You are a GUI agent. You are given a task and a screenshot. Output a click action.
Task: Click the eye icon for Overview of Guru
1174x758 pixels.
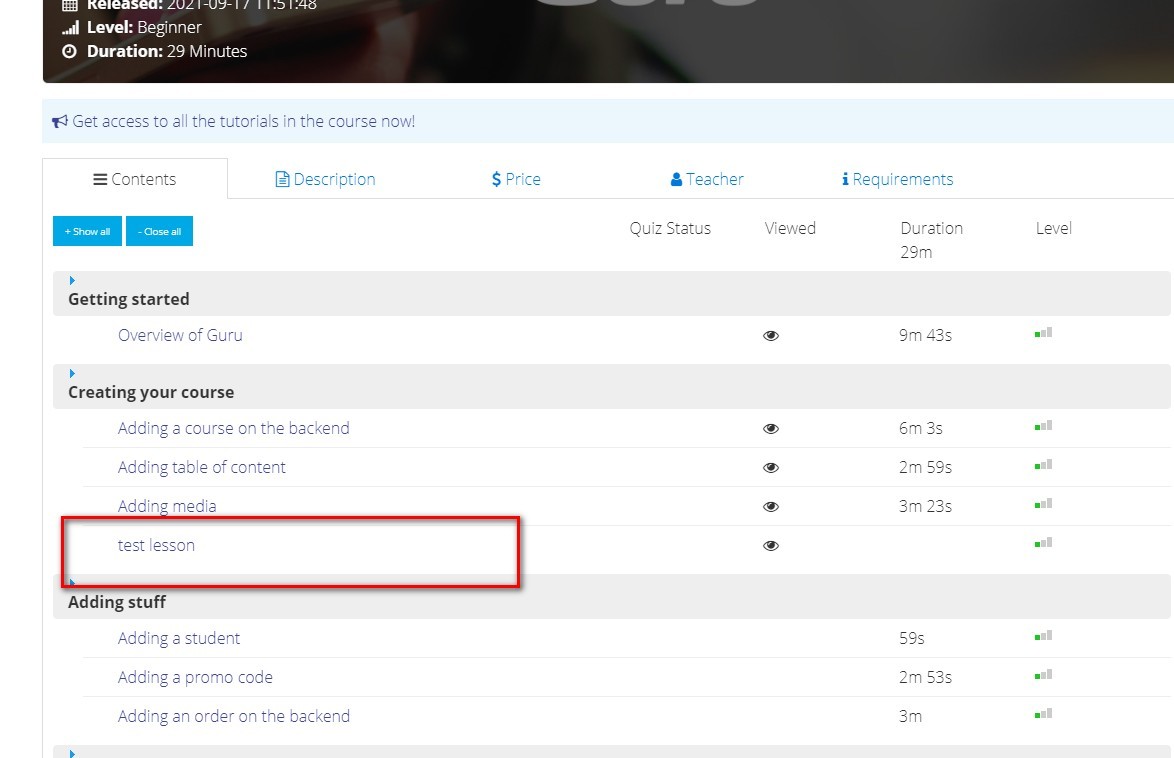pyautogui.click(x=771, y=336)
